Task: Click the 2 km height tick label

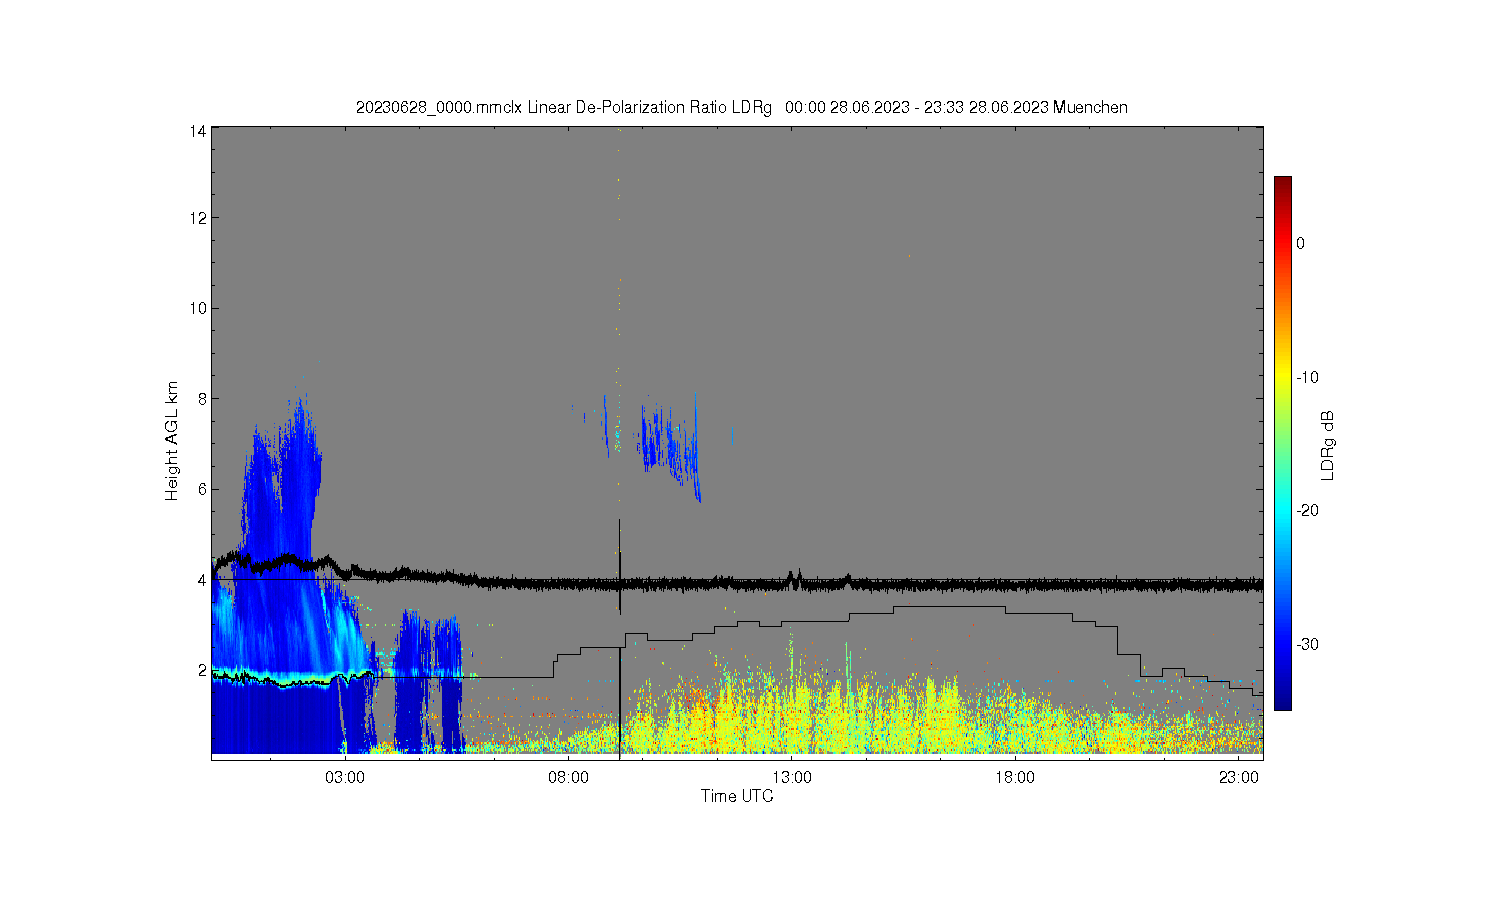Action: (202, 670)
